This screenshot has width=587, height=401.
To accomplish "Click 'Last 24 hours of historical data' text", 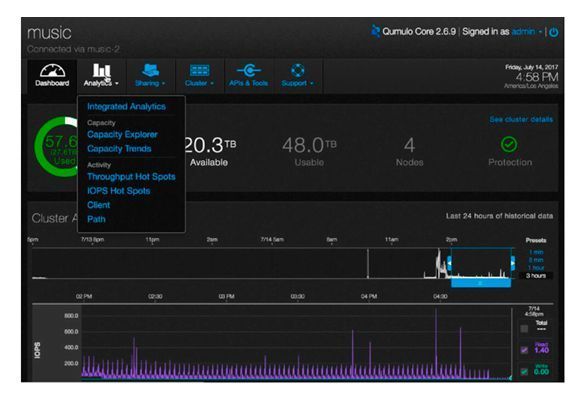I will (x=499, y=216).
